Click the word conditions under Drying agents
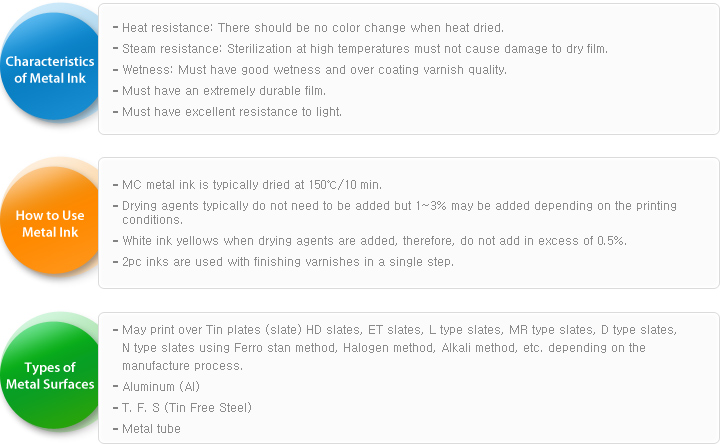 click(x=152, y=220)
